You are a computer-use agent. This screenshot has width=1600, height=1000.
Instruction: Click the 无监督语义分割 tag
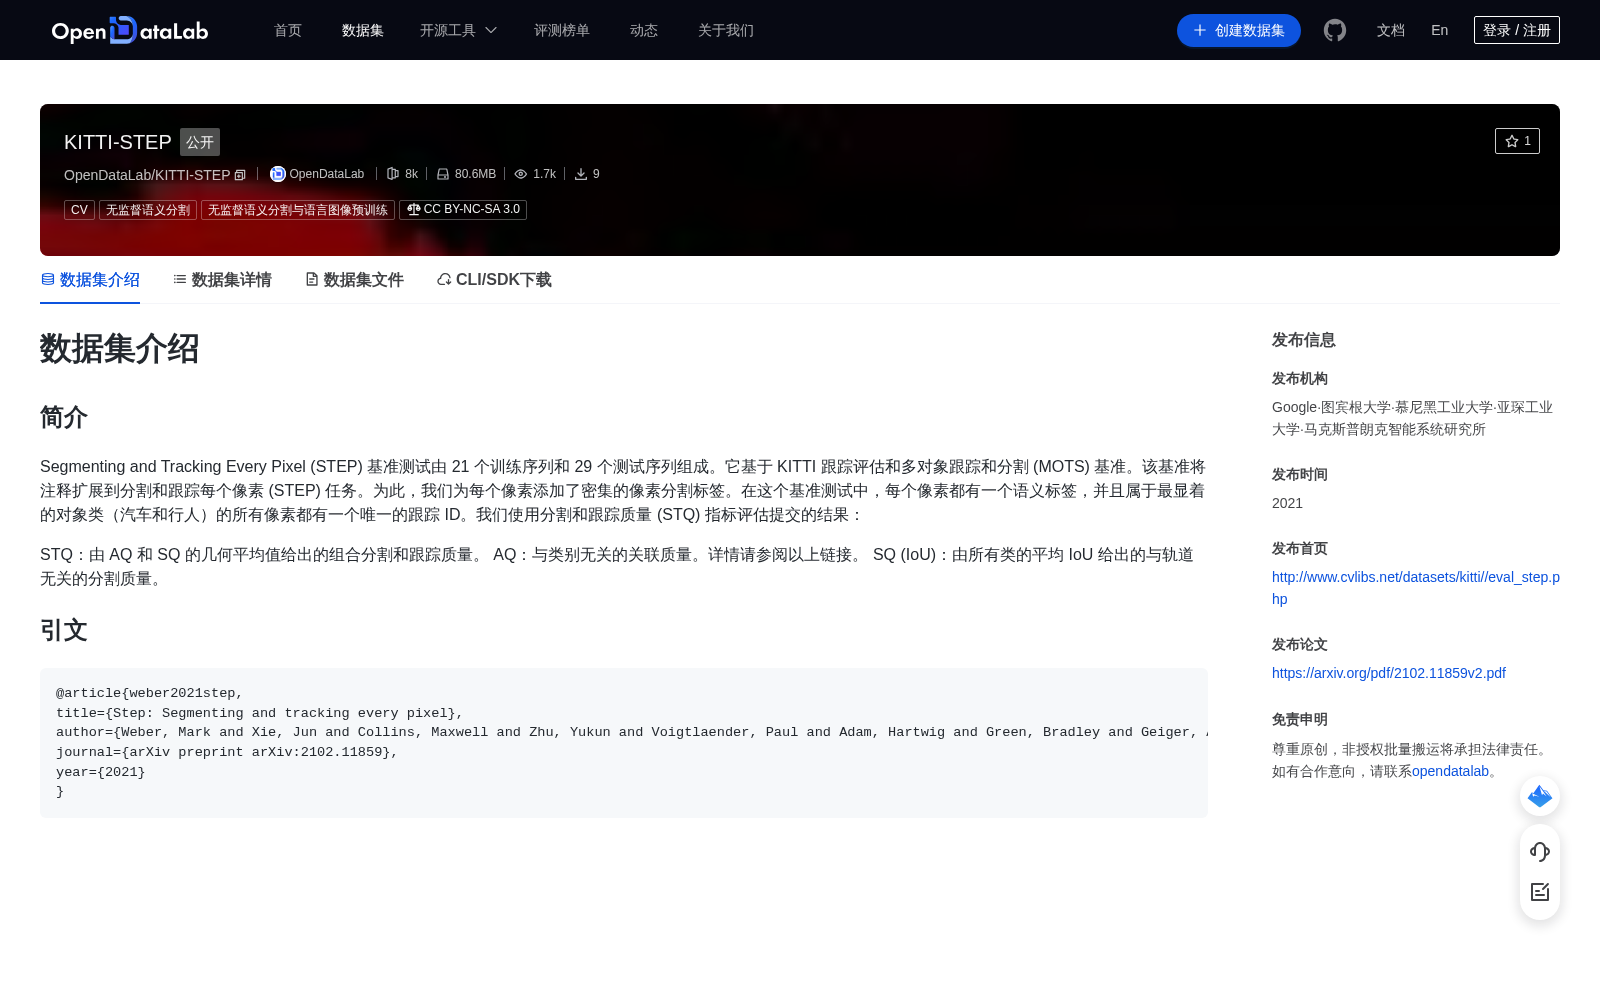point(148,210)
